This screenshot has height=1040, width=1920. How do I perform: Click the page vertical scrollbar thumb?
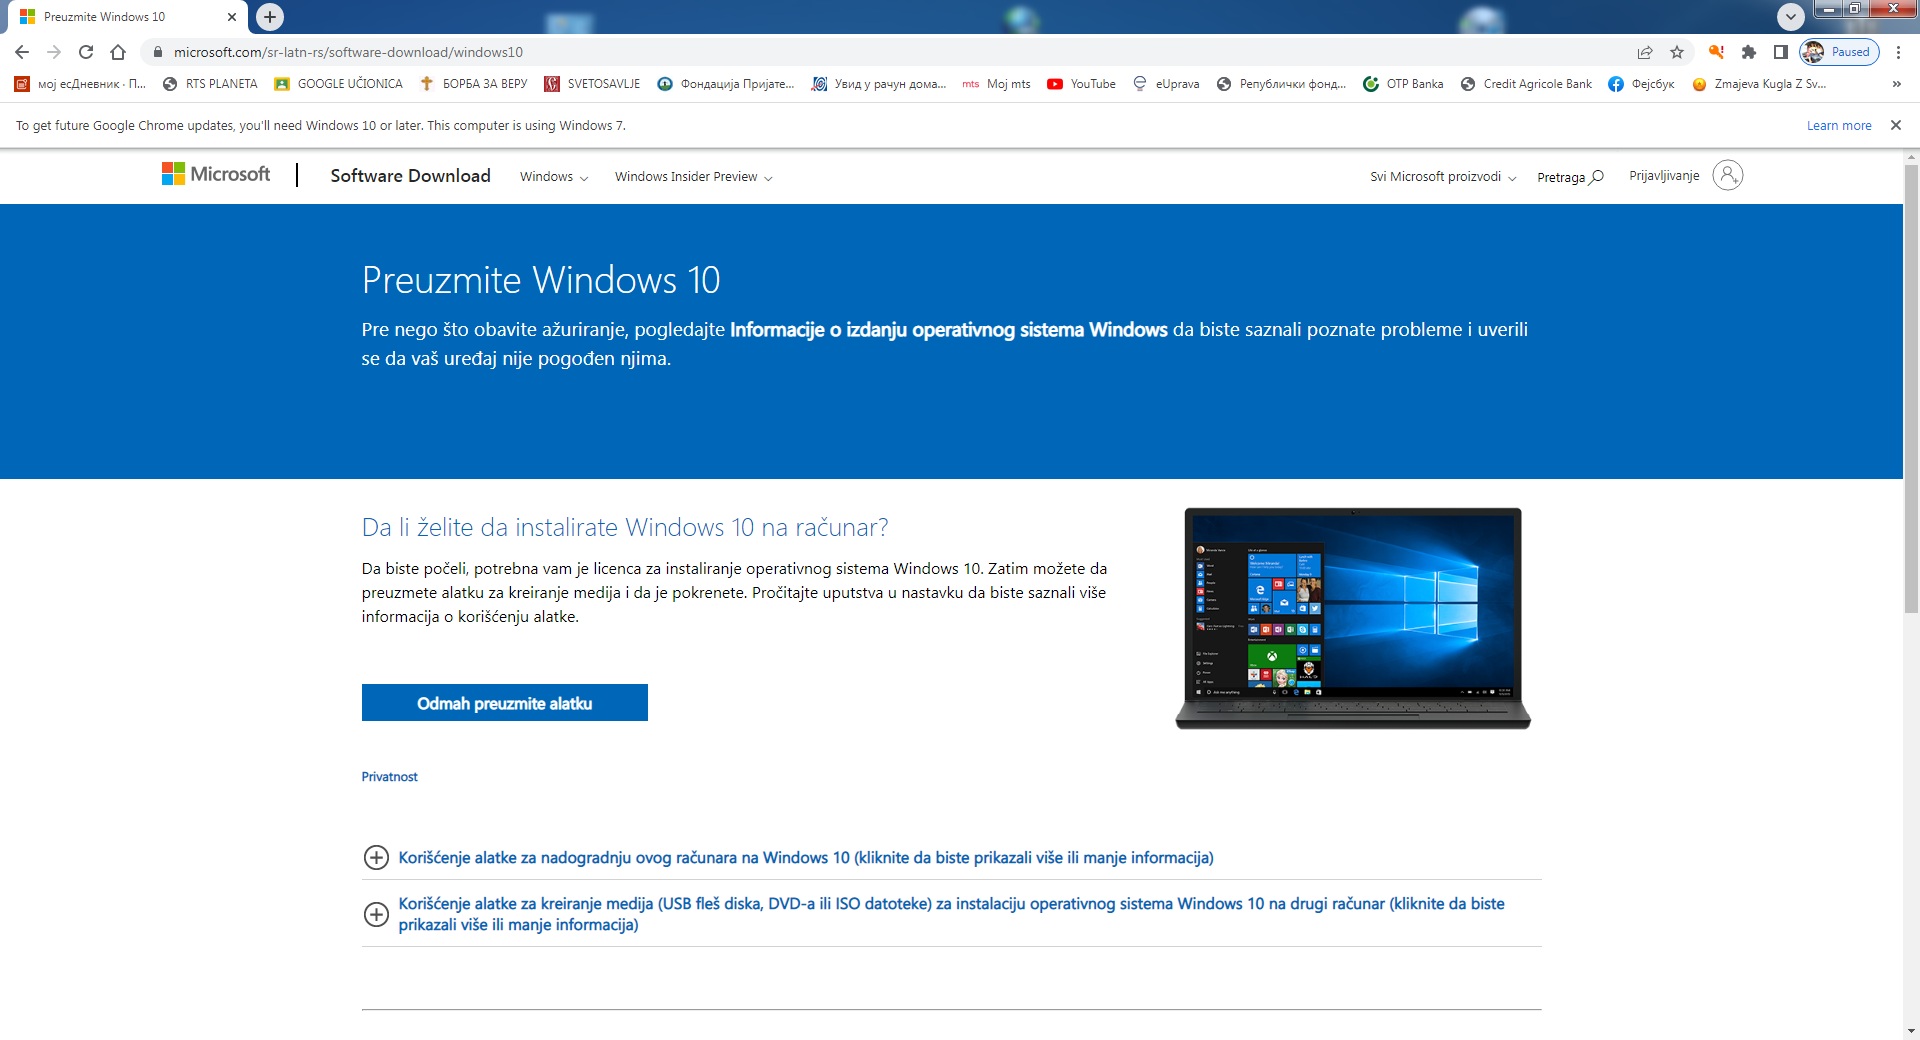click(1912, 387)
